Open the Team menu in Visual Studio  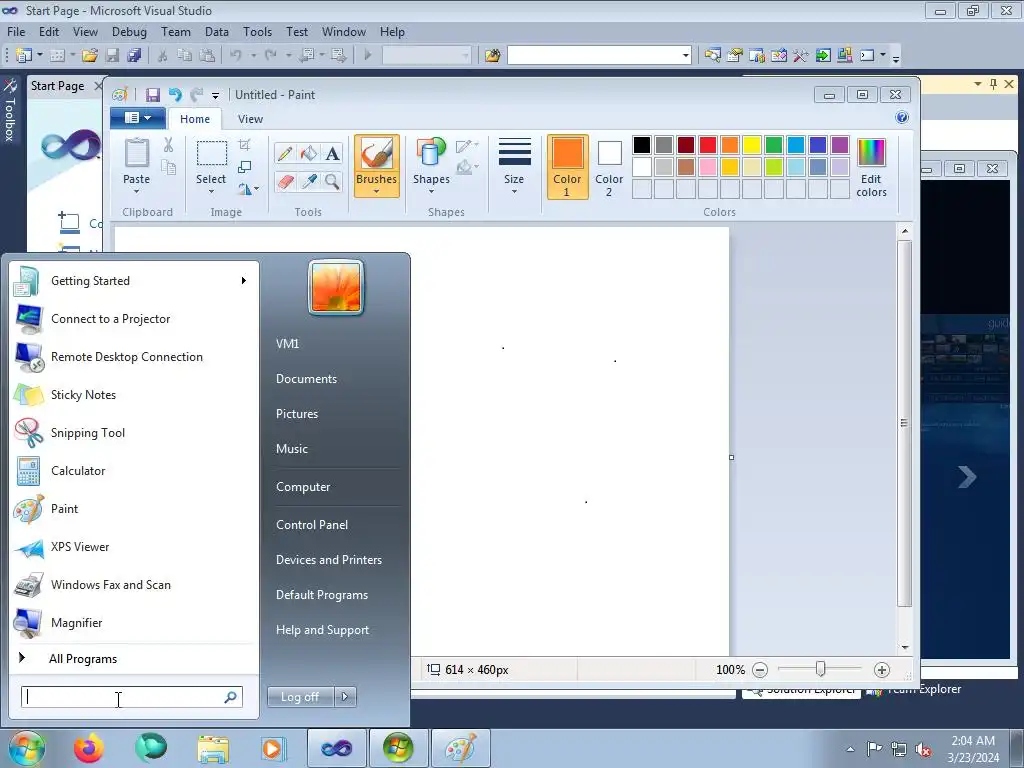(x=176, y=31)
